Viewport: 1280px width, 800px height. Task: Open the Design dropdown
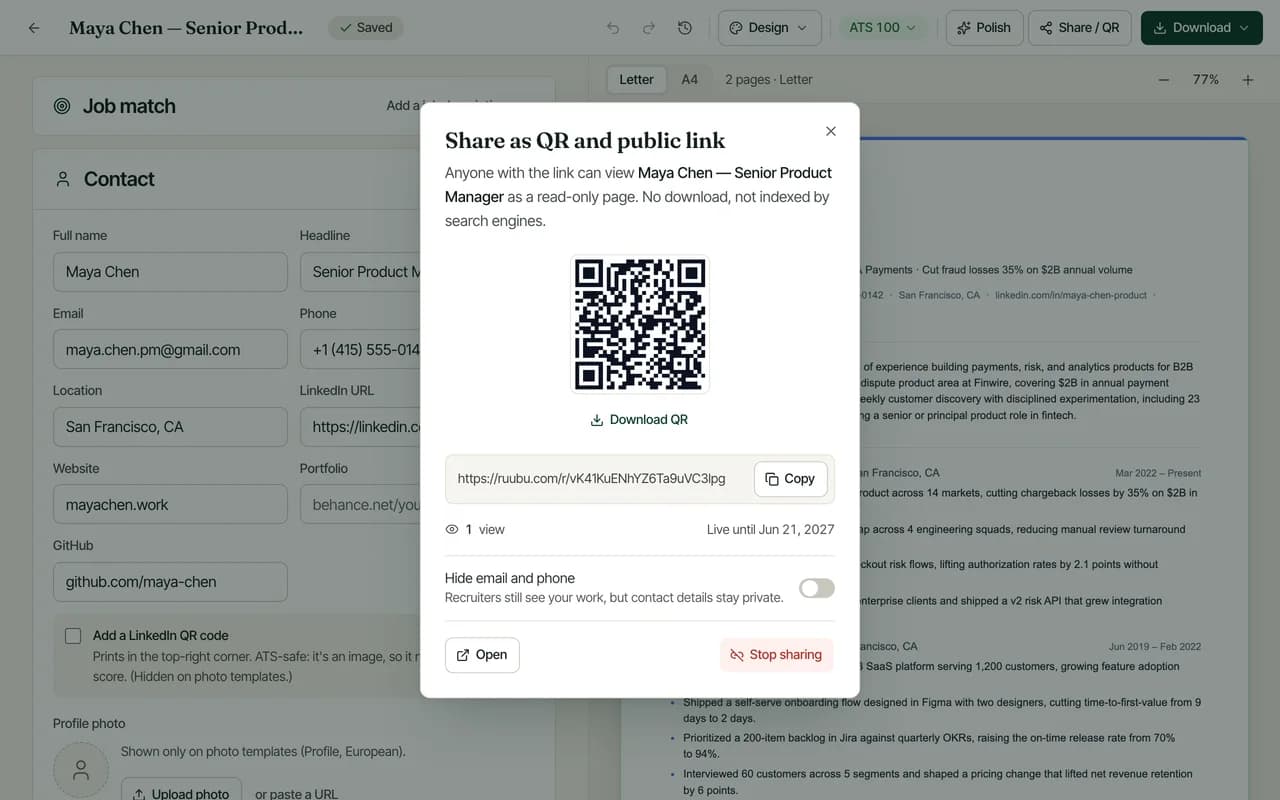[769, 28]
